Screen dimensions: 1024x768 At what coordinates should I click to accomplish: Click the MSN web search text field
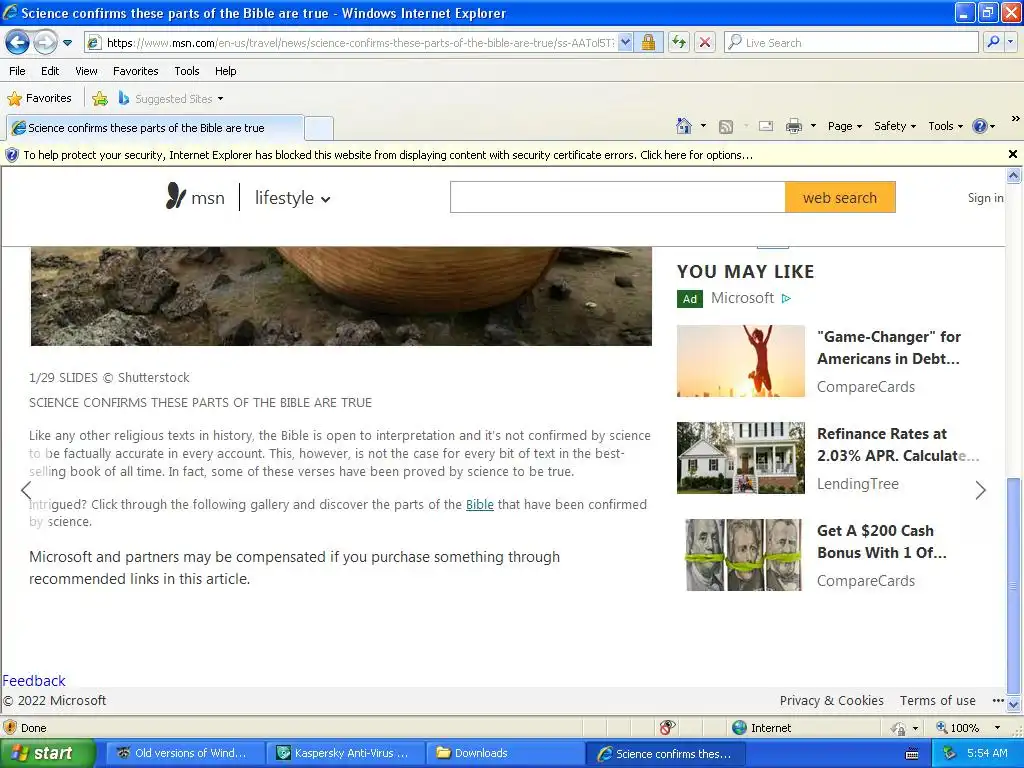click(x=617, y=197)
